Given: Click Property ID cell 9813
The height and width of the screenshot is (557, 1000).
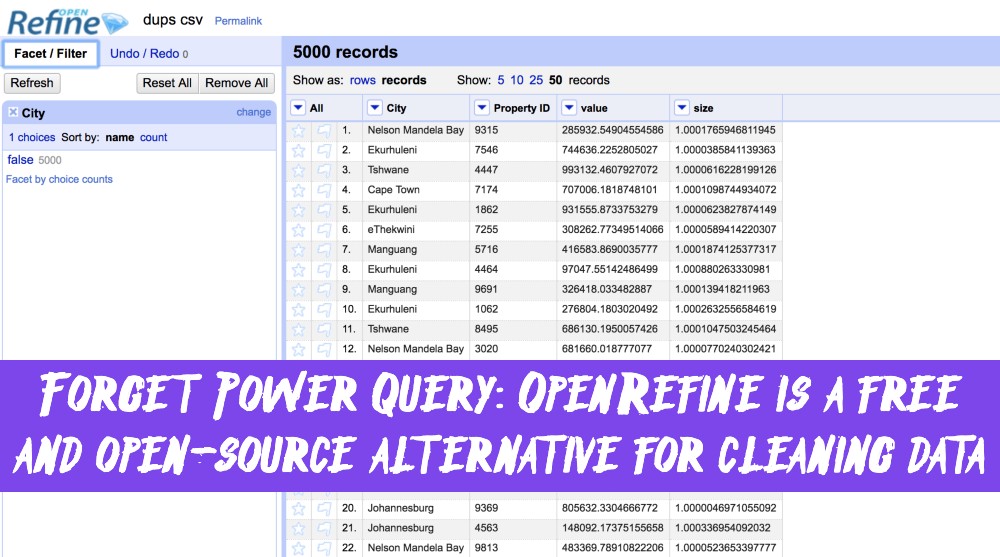Looking at the screenshot, I should click(487, 548).
